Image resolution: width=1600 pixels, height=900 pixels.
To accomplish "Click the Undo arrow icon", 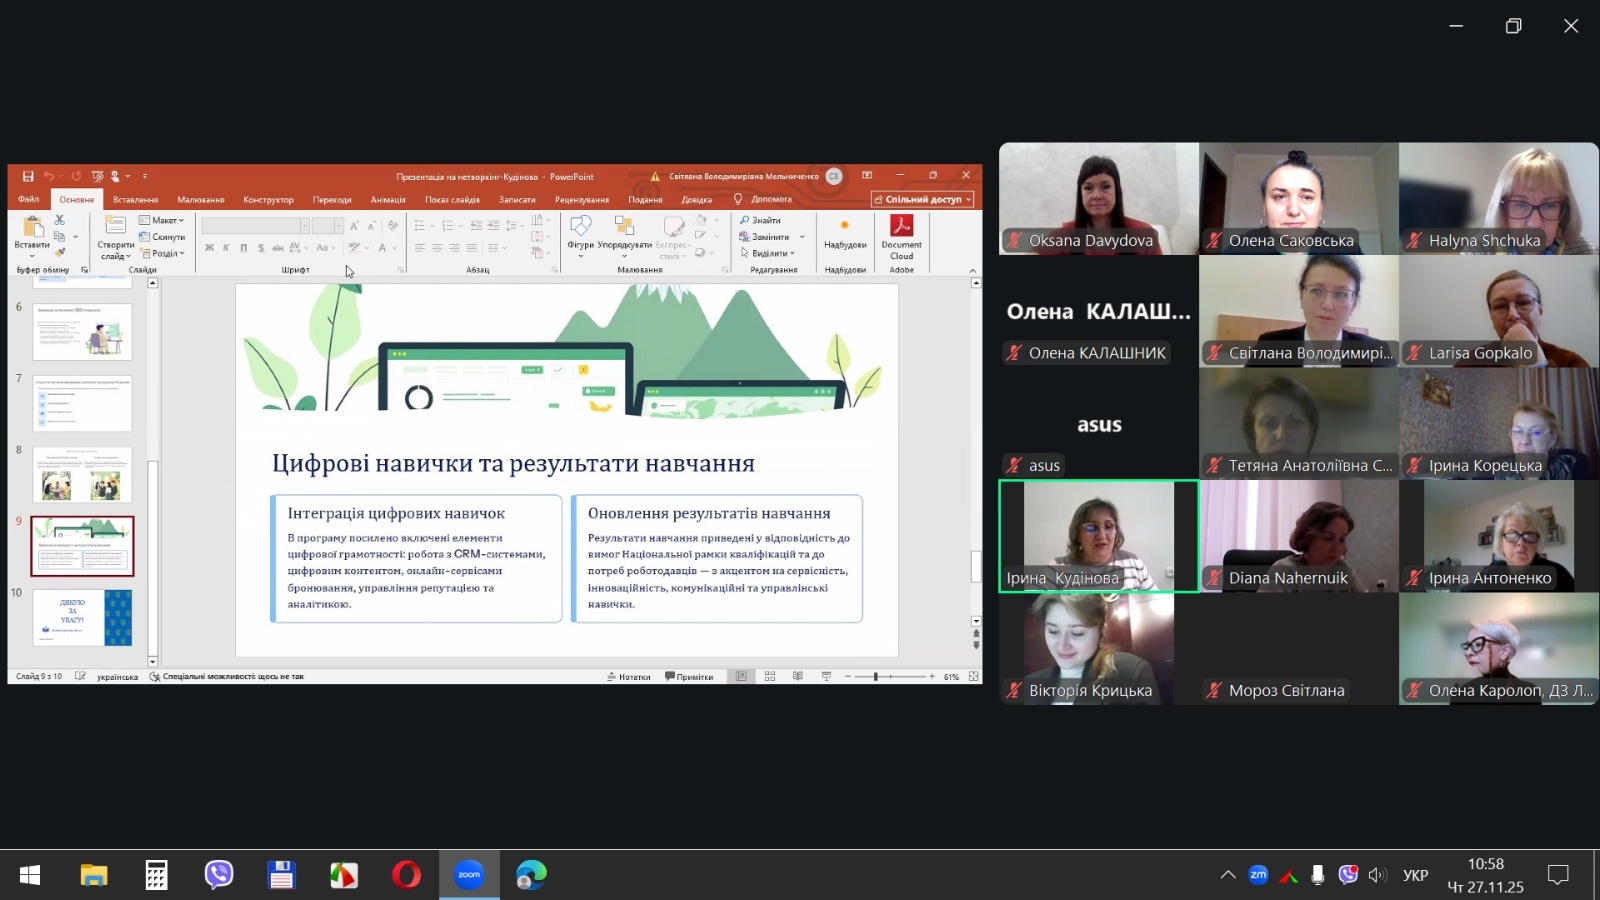I will pos(48,176).
